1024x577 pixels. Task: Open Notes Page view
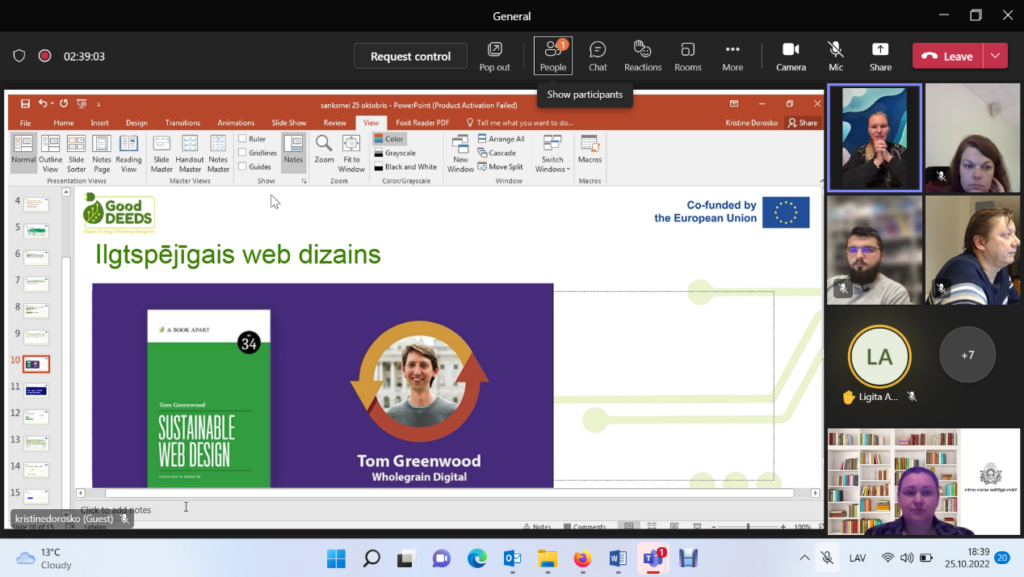pos(102,153)
